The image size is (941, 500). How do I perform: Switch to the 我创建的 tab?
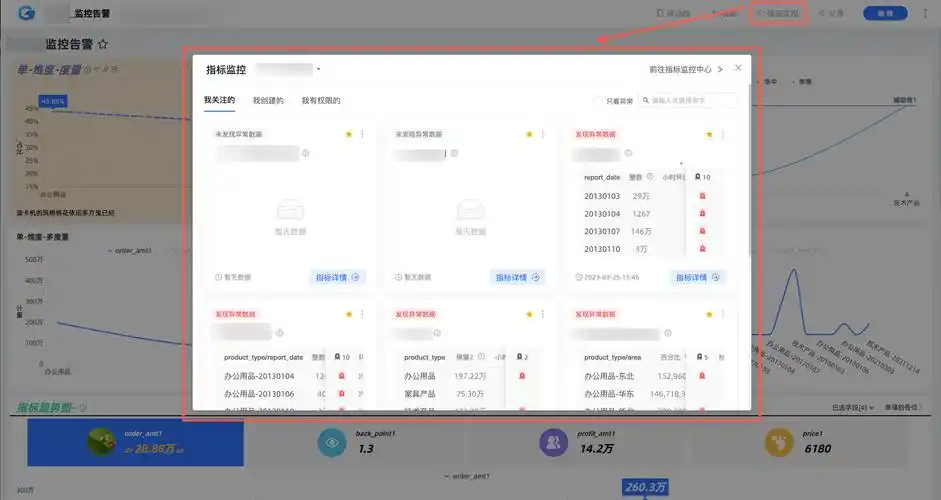click(x=268, y=100)
